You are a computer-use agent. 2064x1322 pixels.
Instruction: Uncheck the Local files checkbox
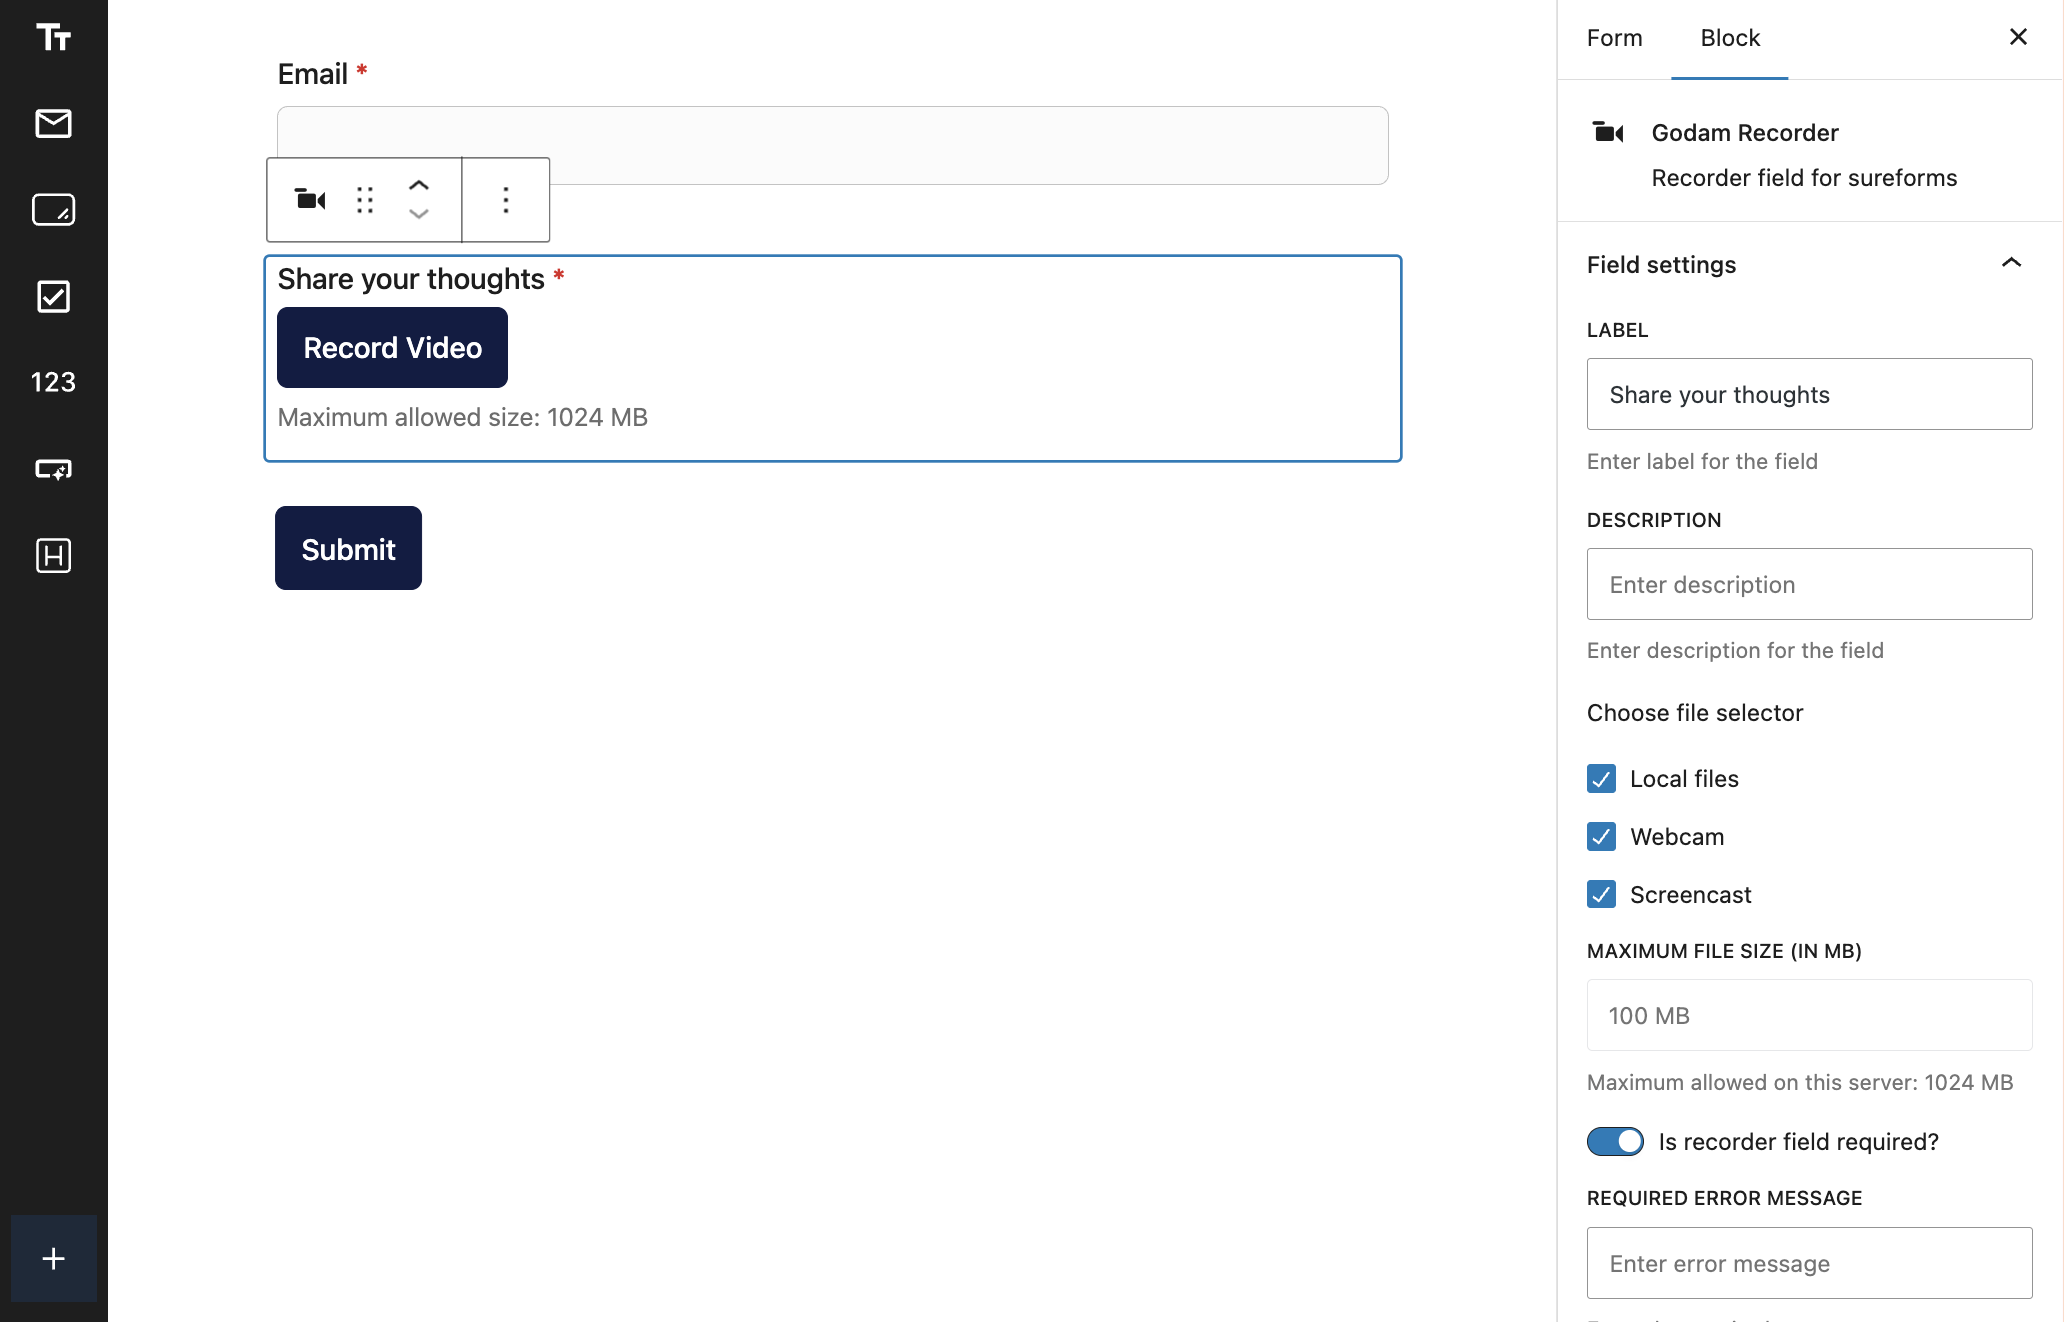click(x=1601, y=779)
